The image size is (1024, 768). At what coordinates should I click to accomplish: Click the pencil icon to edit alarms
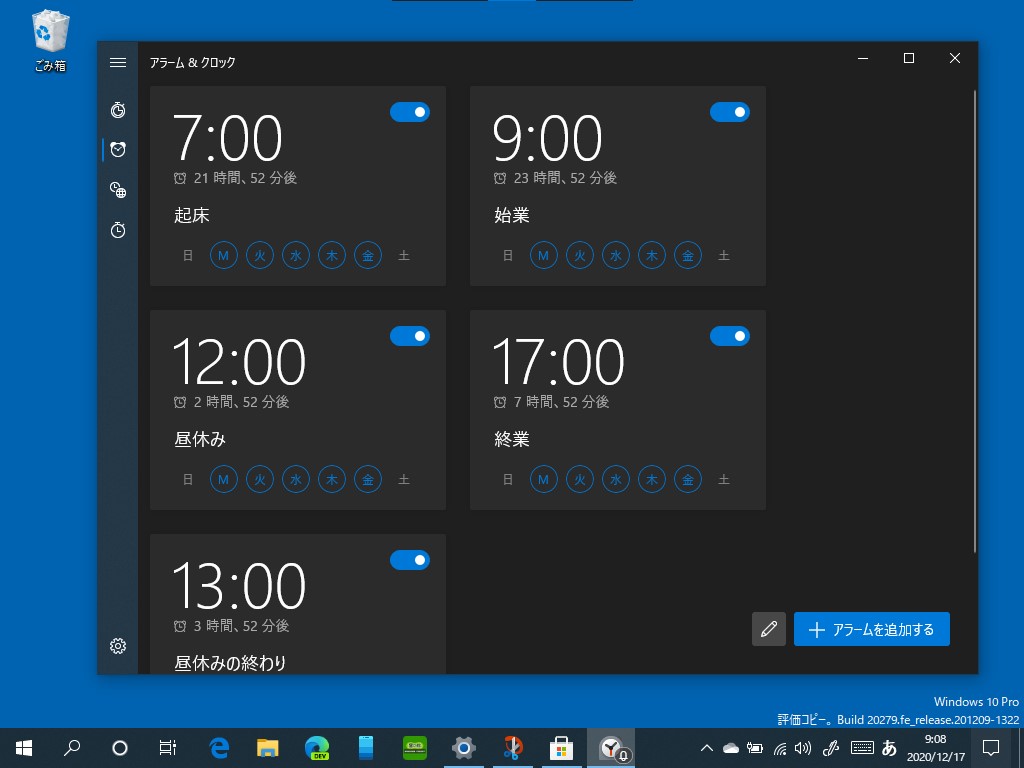(x=768, y=629)
